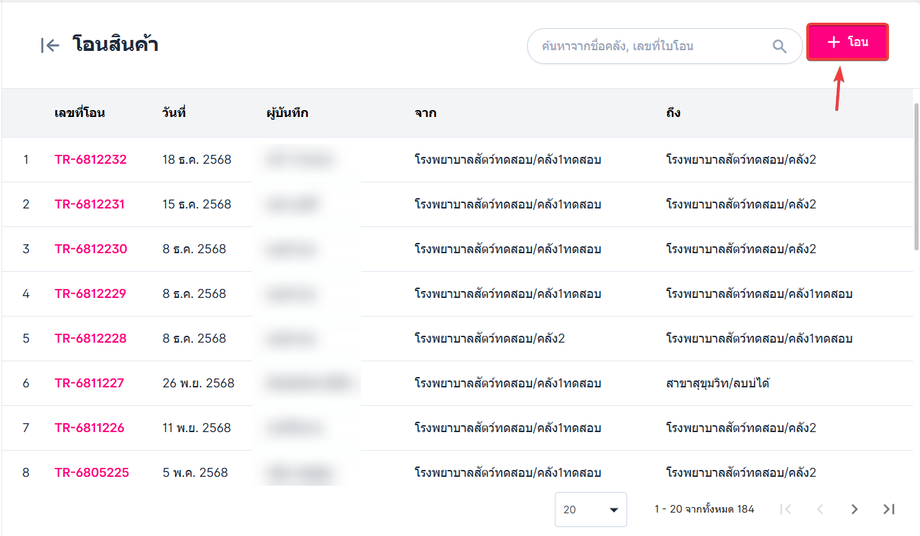Click destination คลัง1ทดสอบ in row TR-6812229
The image size is (920, 536).
pyautogui.click(x=759, y=293)
